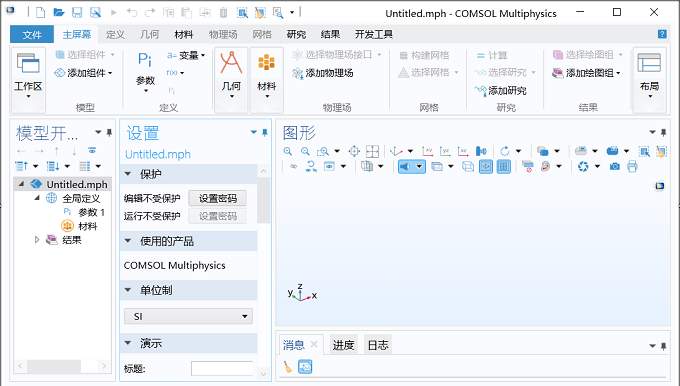Open the 添加绘图组 add plot group dropdown
This screenshot has width=680, height=386.
point(586,73)
